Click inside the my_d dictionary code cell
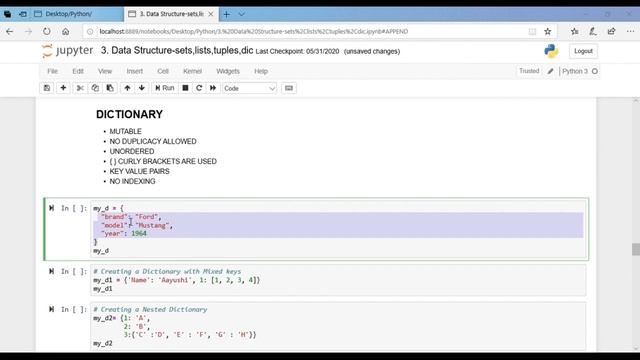Viewport: 640px width, 360px height. (338, 229)
